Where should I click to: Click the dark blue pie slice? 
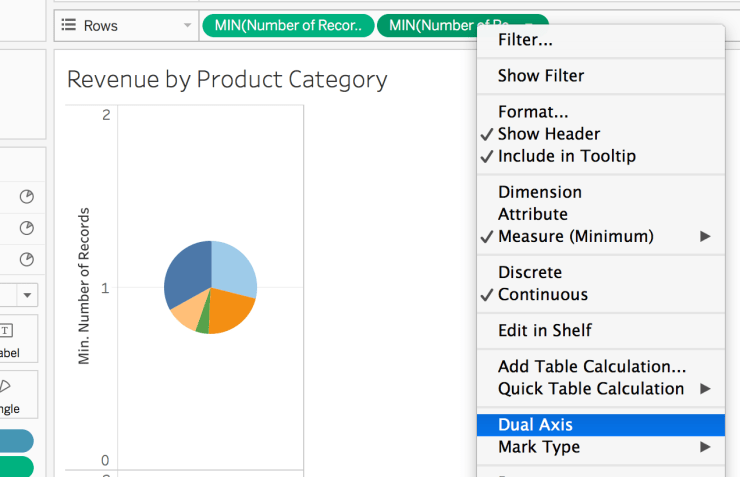tap(186, 273)
